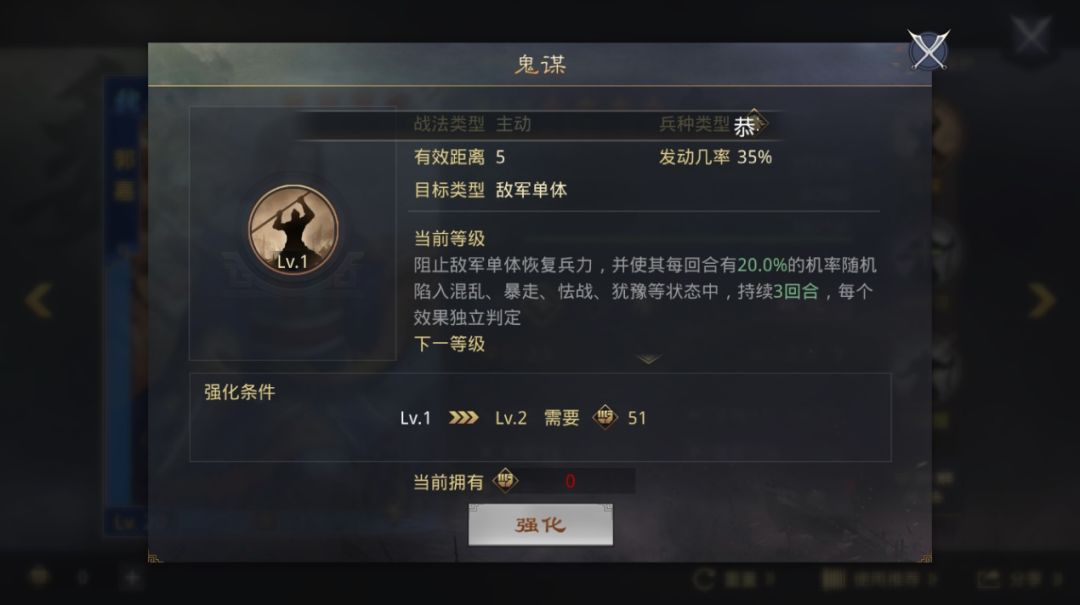Select the 下一等级 next level heading
This screenshot has height=605, width=1080.
click(449, 344)
